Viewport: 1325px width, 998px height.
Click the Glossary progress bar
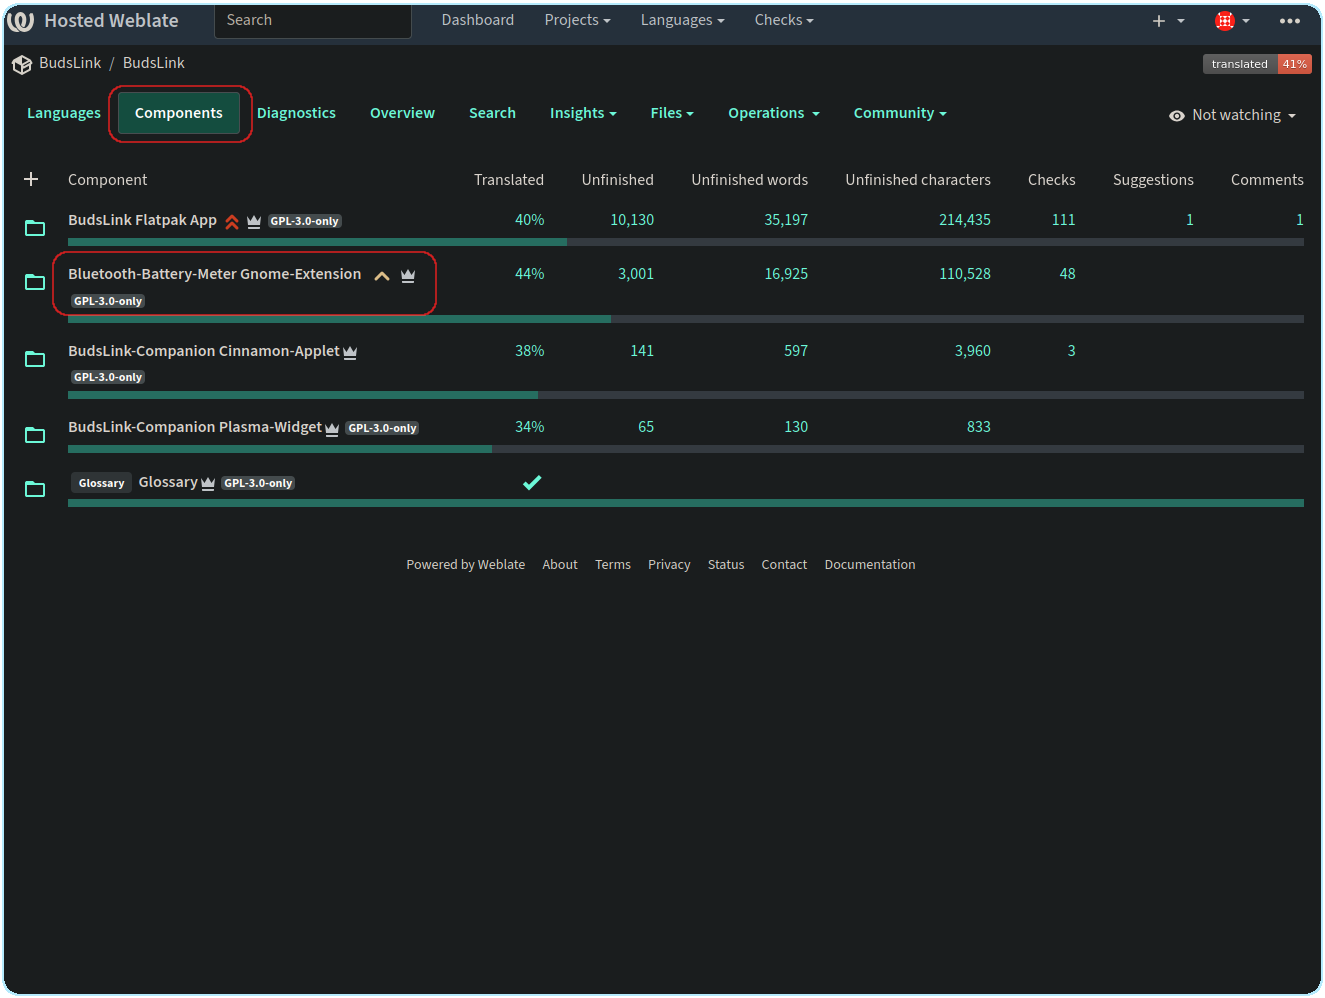click(686, 503)
